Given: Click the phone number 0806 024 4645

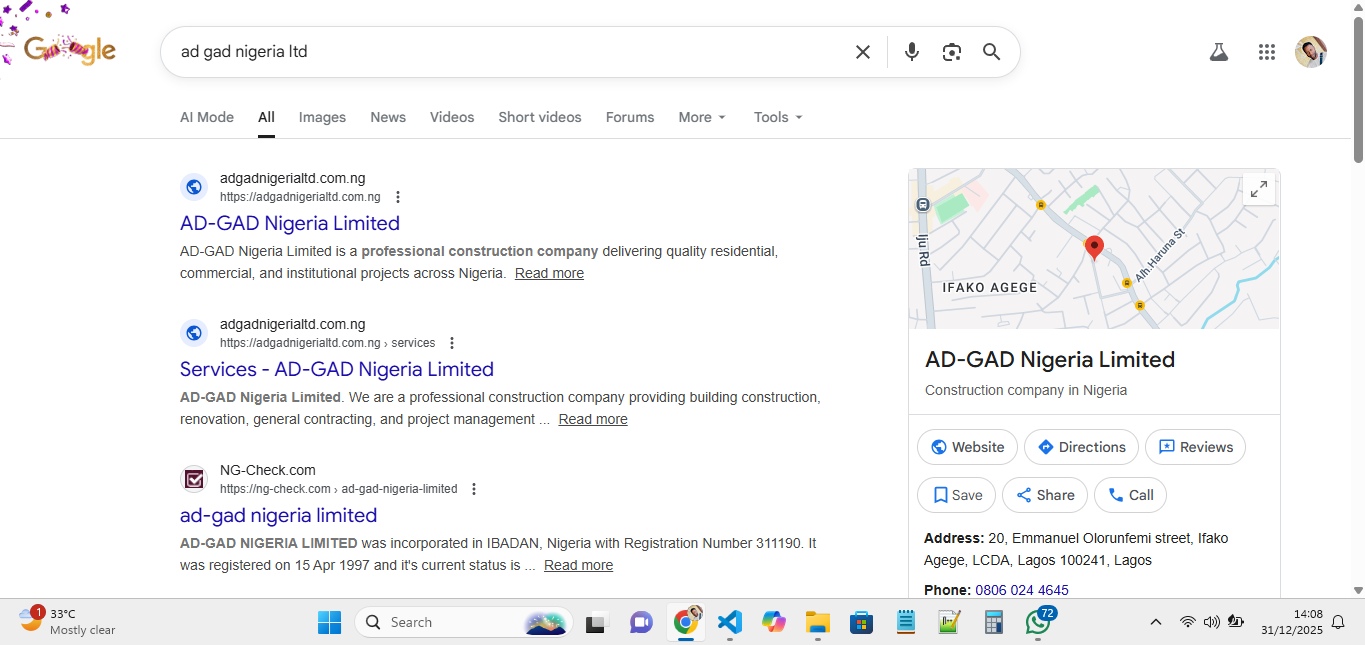Looking at the screenshot, I should (1021, 590).
